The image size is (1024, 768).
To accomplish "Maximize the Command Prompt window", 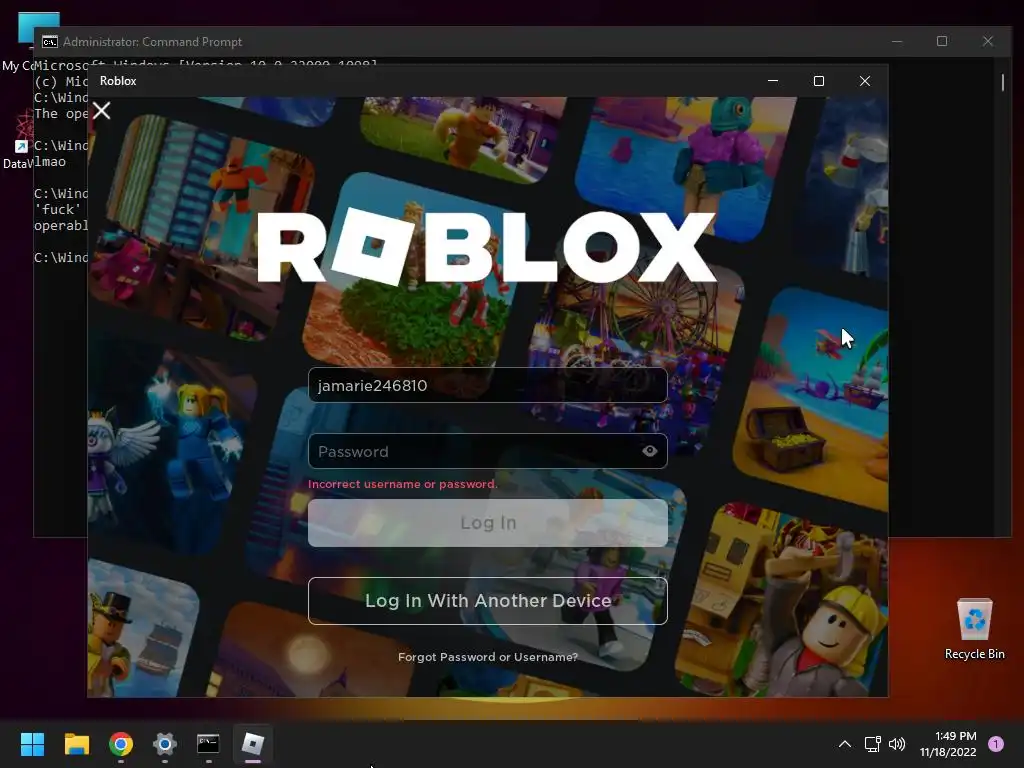I will point(942,41).
